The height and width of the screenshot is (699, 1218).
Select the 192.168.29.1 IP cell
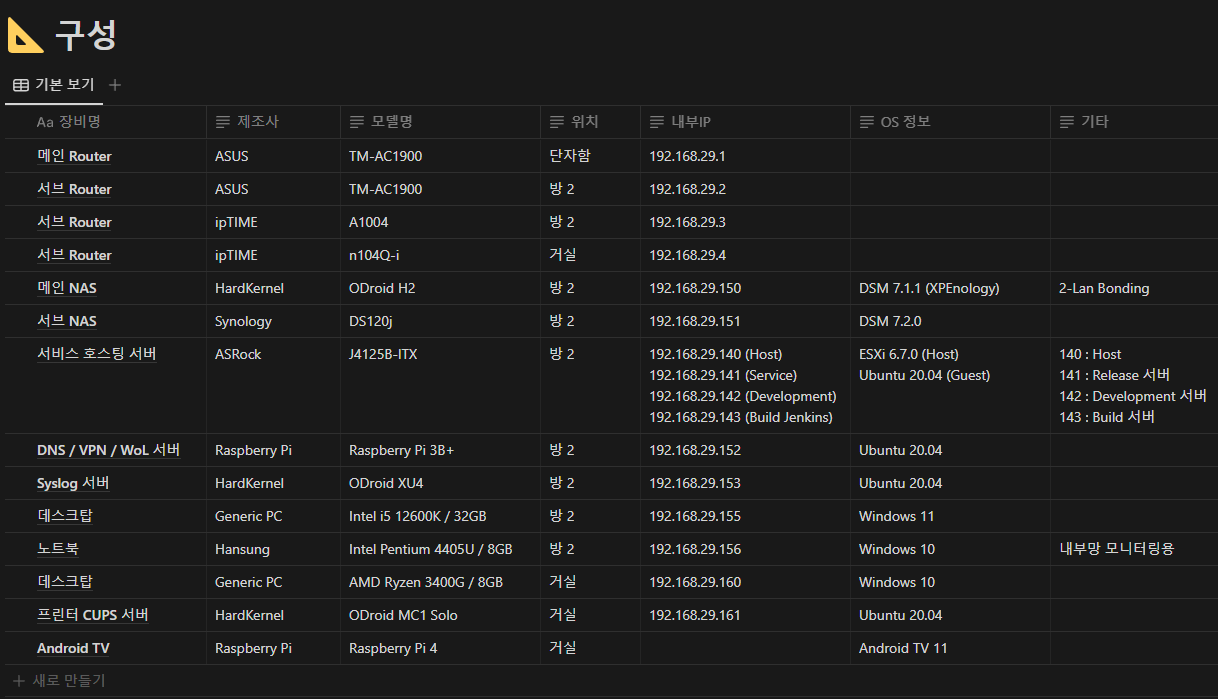point(745,155)
